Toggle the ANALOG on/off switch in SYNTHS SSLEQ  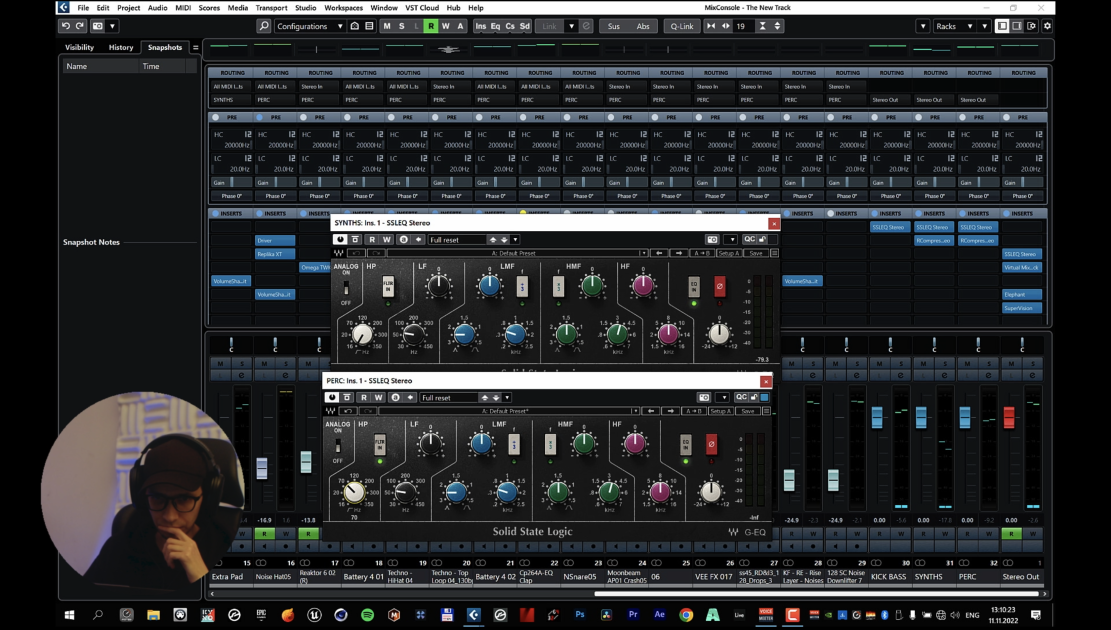coord(346,288)
